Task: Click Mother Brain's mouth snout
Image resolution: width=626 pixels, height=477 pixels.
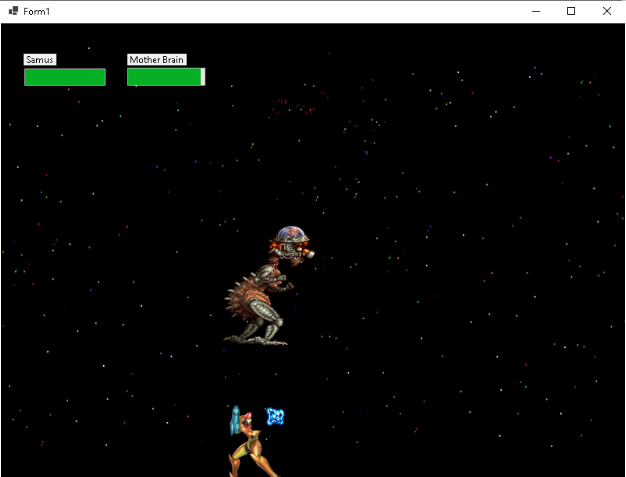Action: (x=309, y=254)
